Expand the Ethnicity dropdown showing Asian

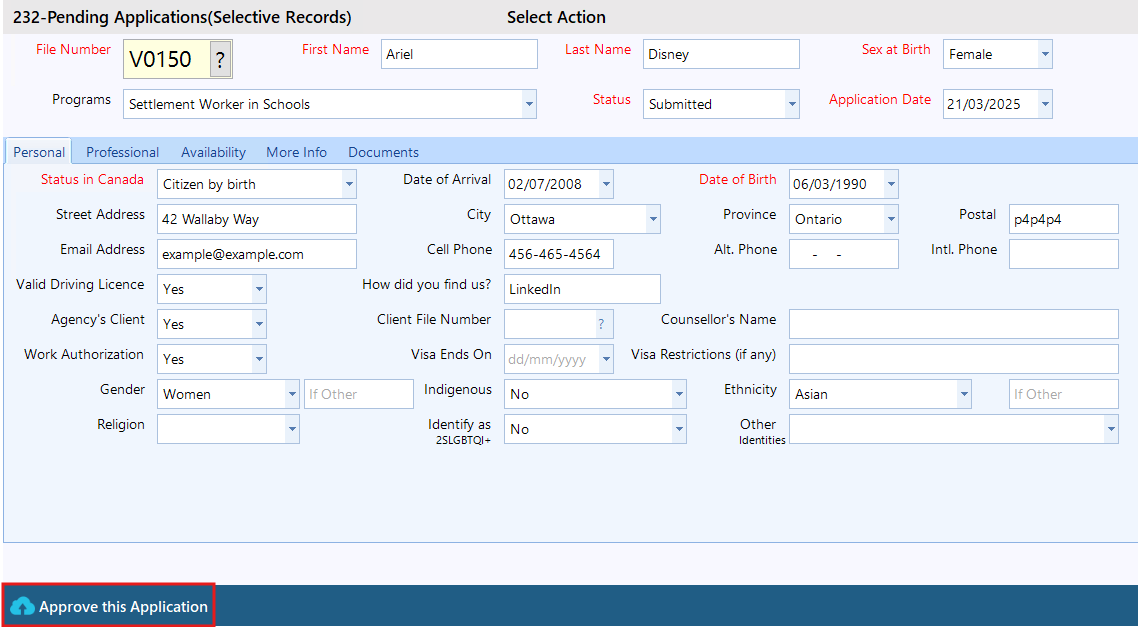[x=964, y=394]
